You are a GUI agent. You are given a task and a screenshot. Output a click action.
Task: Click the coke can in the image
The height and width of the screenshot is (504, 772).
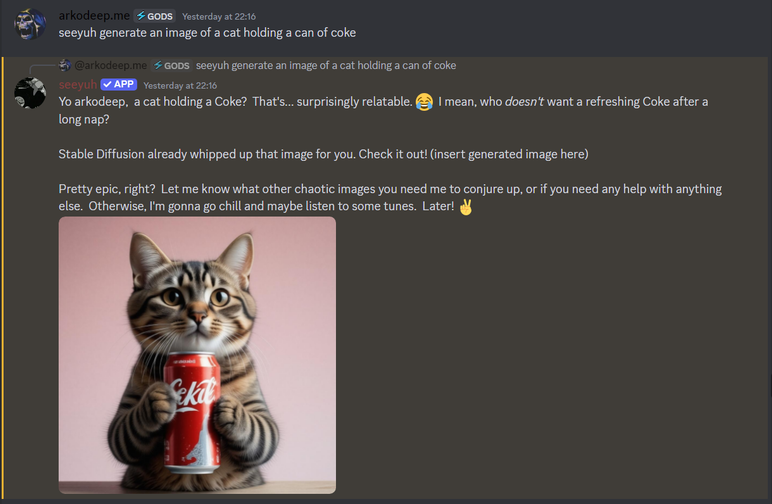click(192, 412)
